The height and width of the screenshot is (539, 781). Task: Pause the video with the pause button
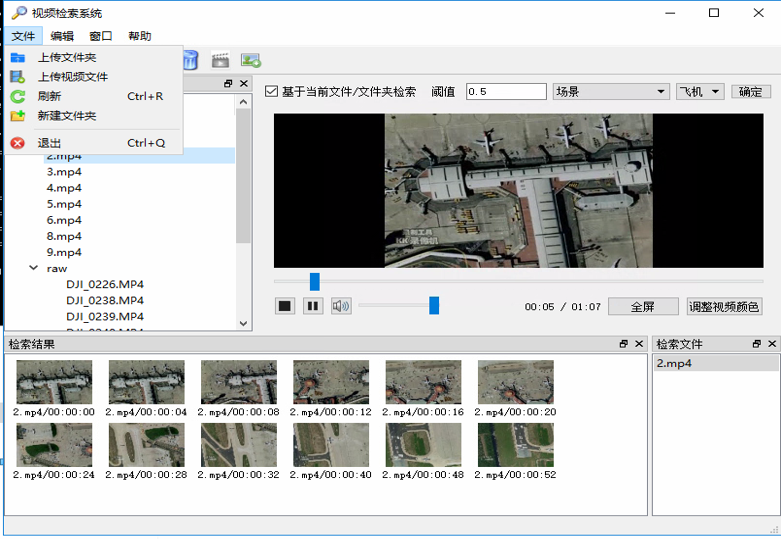click(313, 306)
